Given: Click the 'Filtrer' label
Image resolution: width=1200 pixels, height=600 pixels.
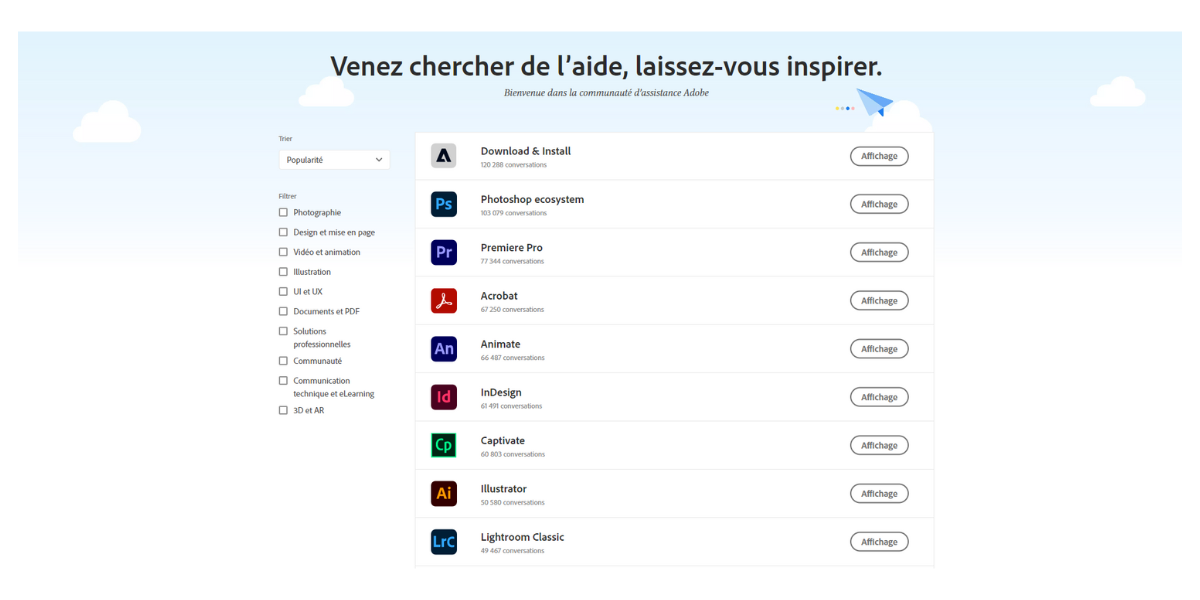Looking at the screenshot, I should tap(288, 196).
